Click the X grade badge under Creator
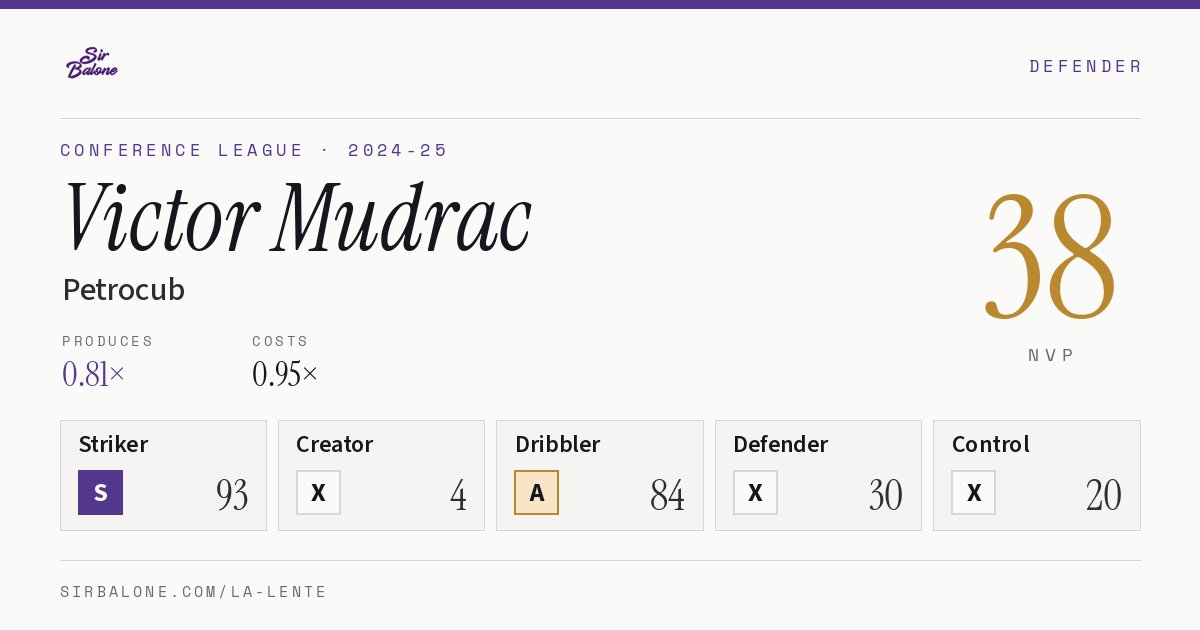 [318, 492]
